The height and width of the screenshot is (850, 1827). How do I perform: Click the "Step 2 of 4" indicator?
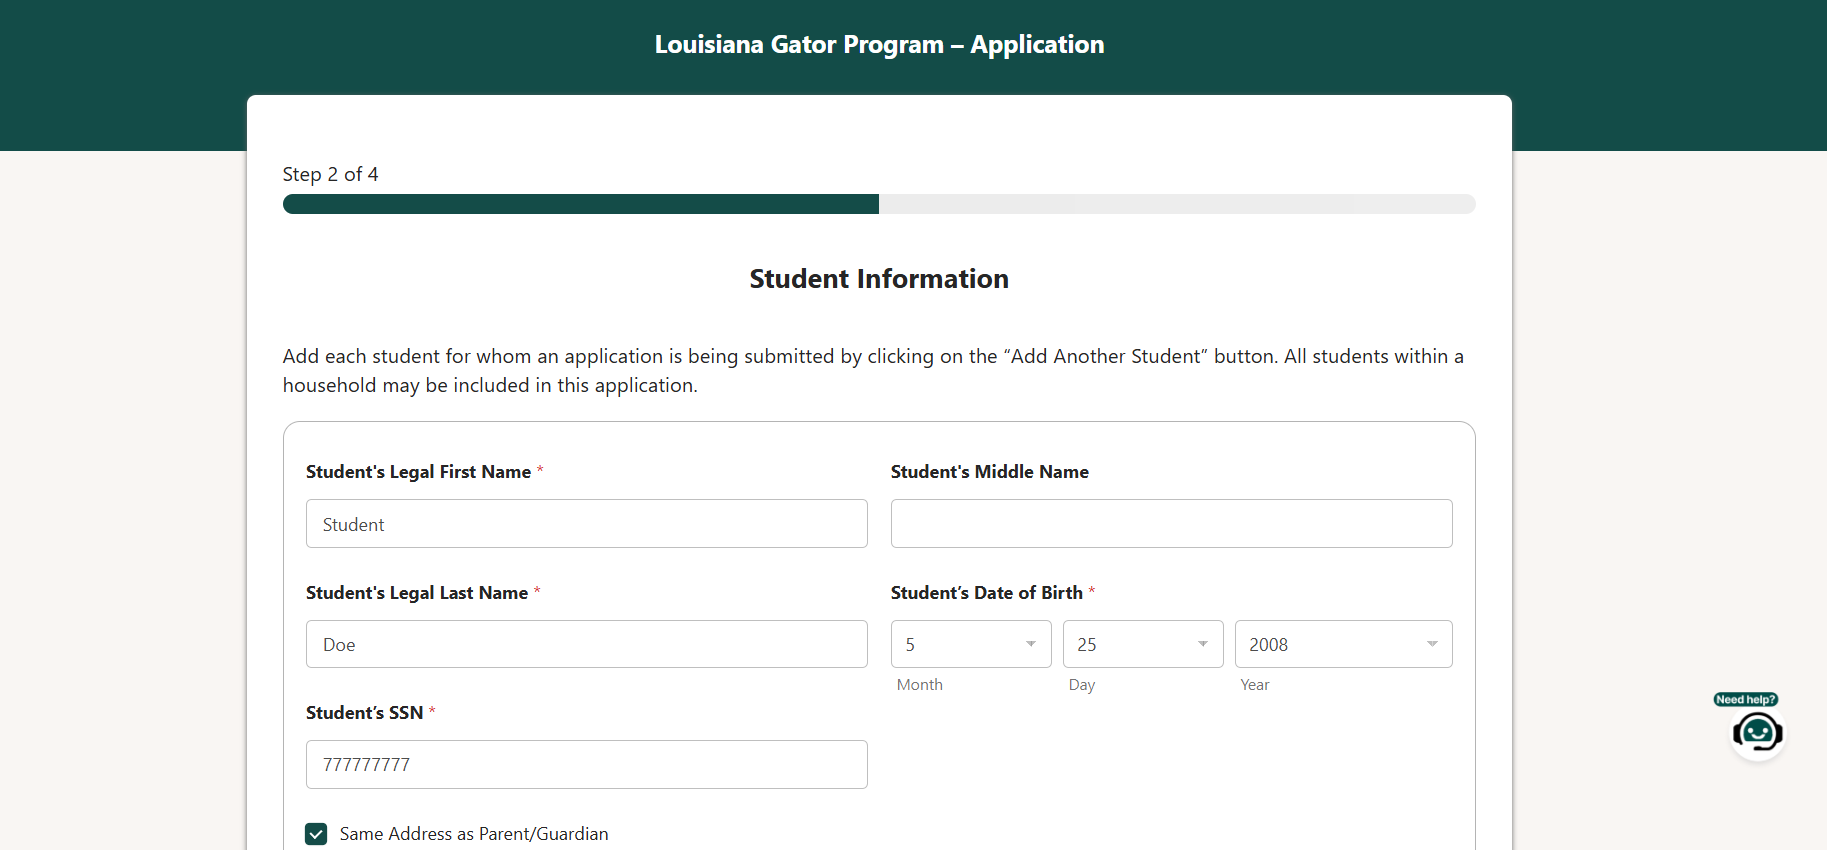coord(330,174)
